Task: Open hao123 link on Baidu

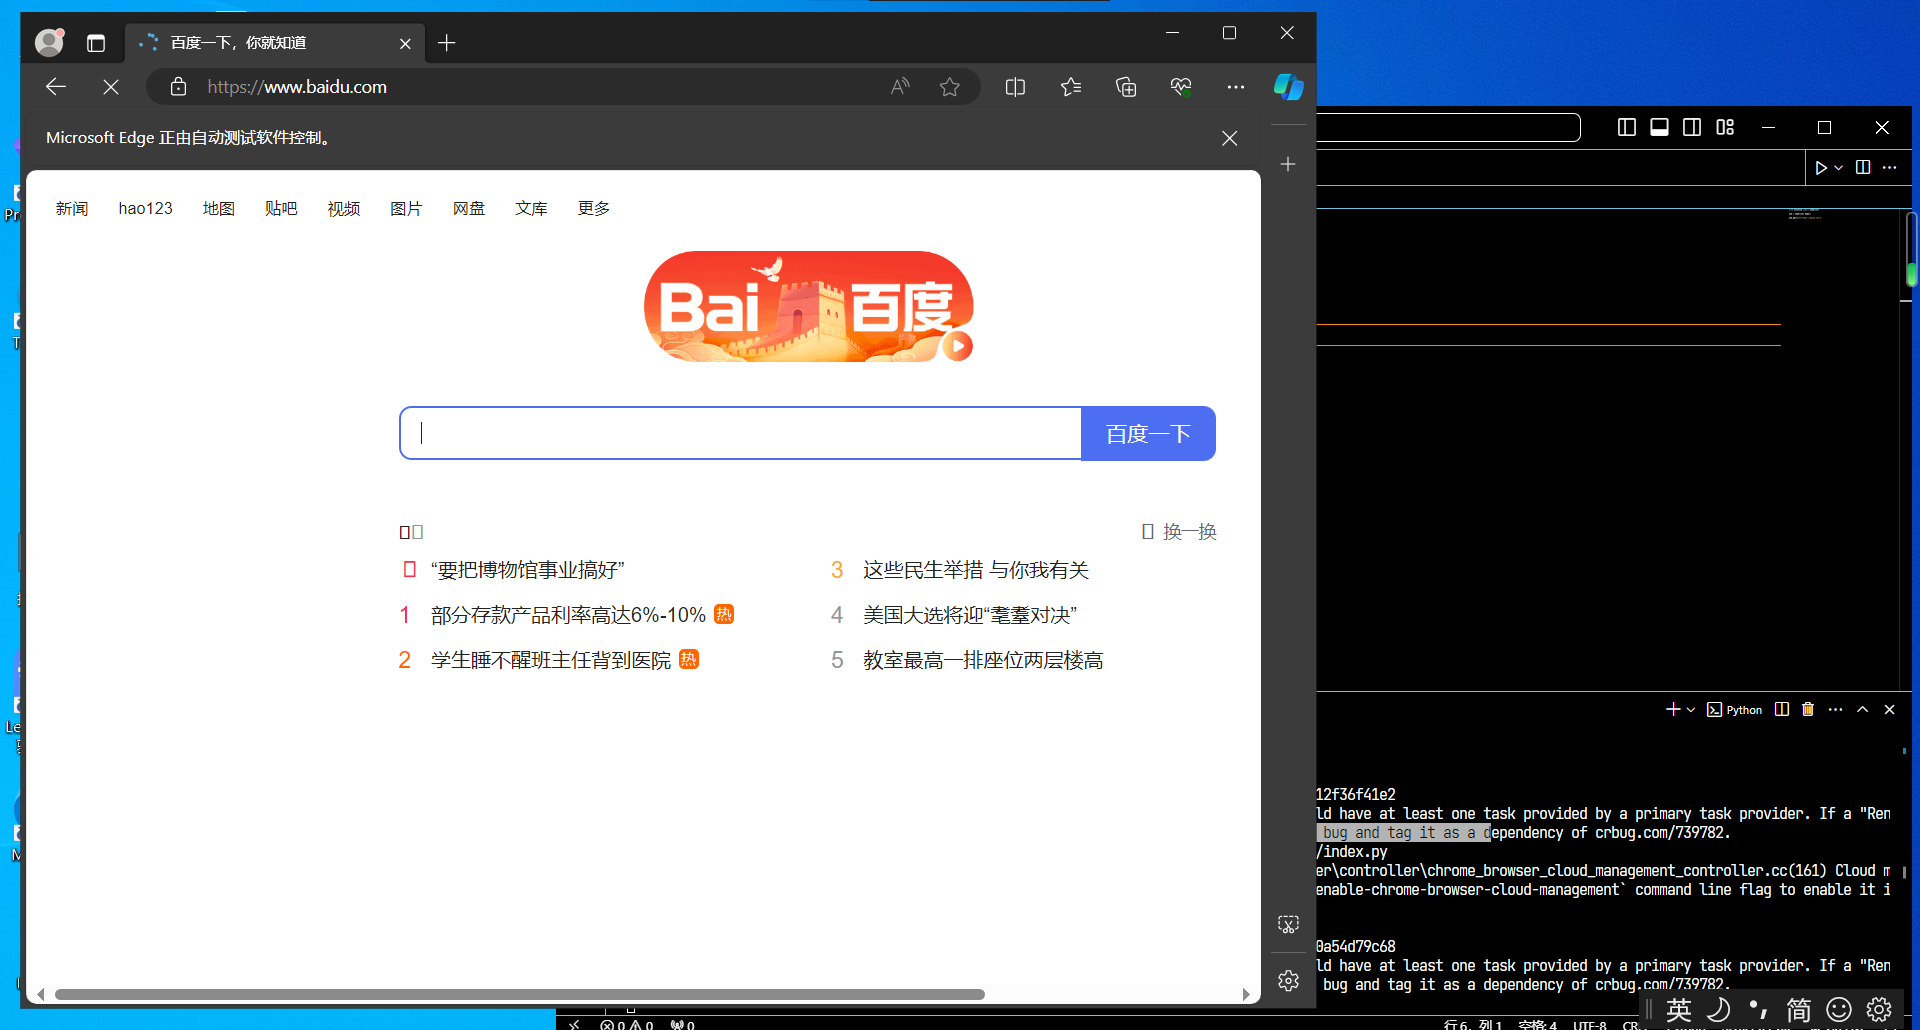Action: 146,208
